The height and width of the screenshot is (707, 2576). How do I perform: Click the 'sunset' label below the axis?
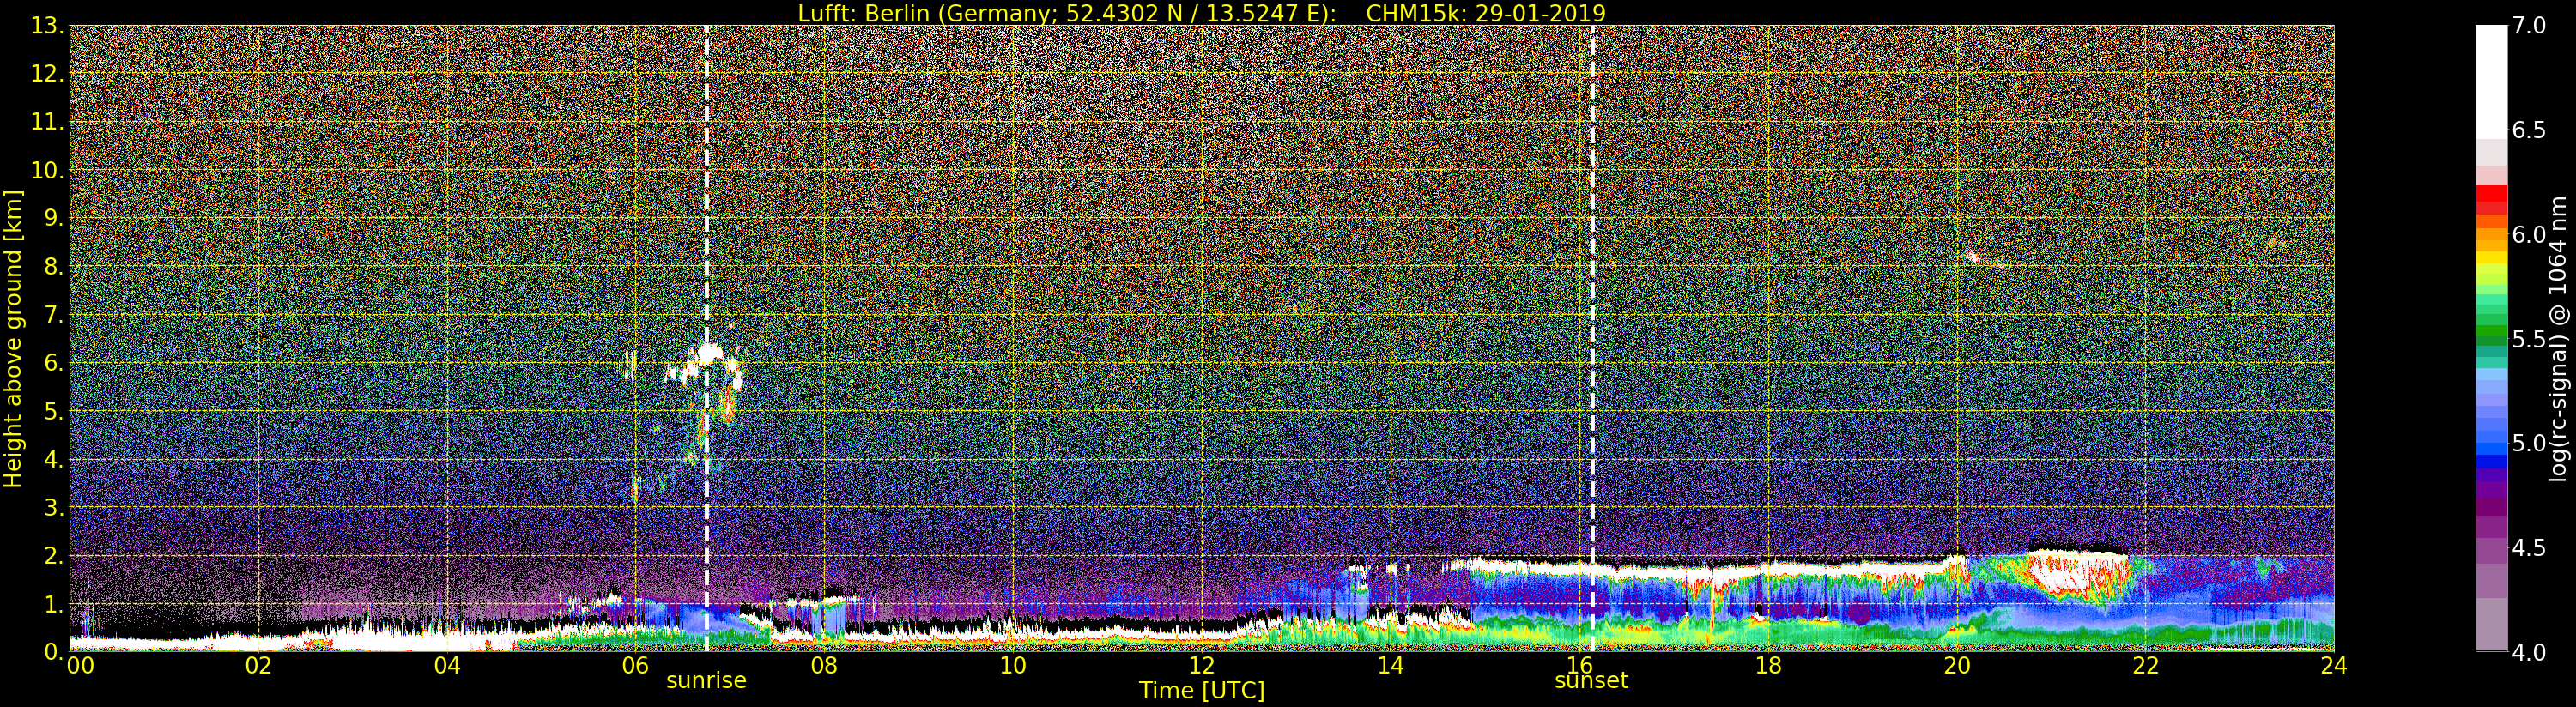tap(1591, 680)
